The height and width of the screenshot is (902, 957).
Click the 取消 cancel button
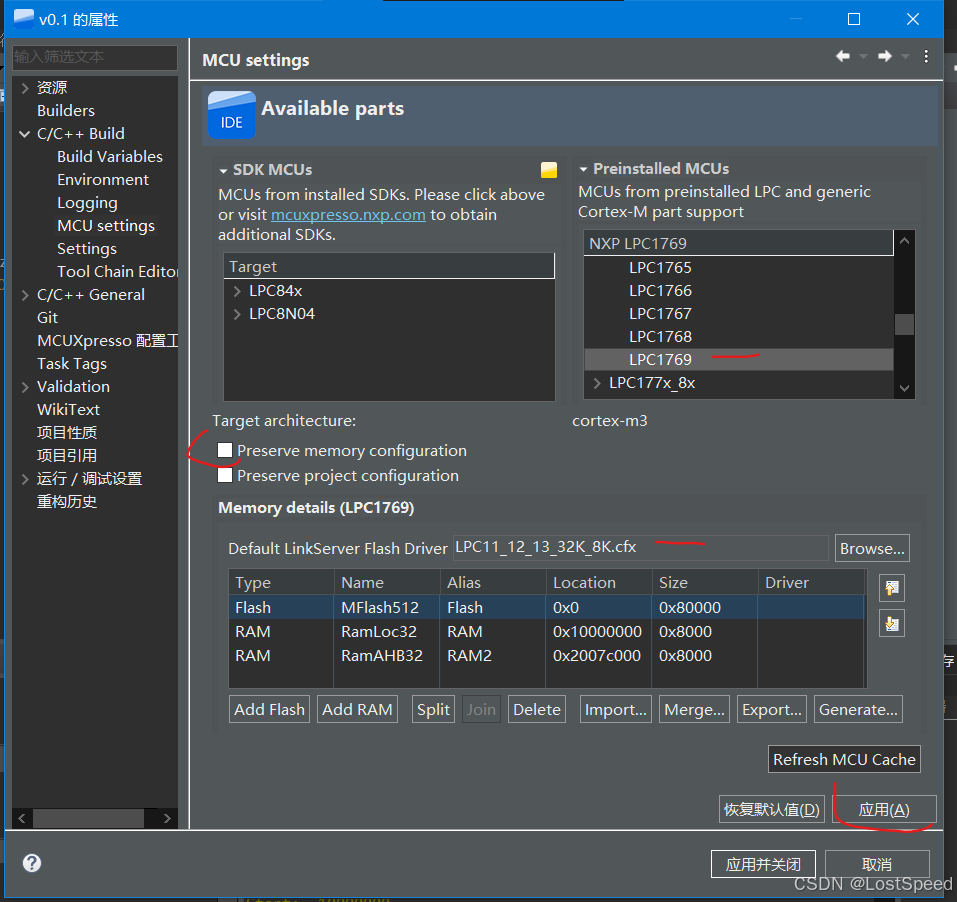click(x=877, y=864)
